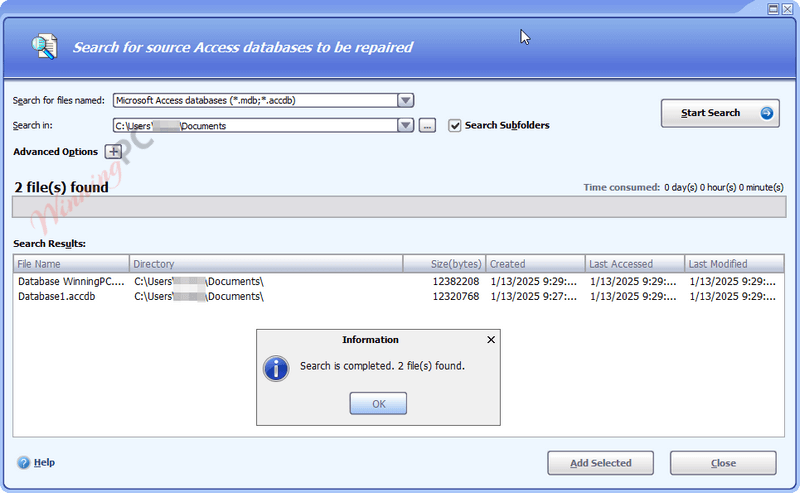This screenshot has width=800, height=493.
Task: Click size value 12320768
Action: click(x=456, y=297)
